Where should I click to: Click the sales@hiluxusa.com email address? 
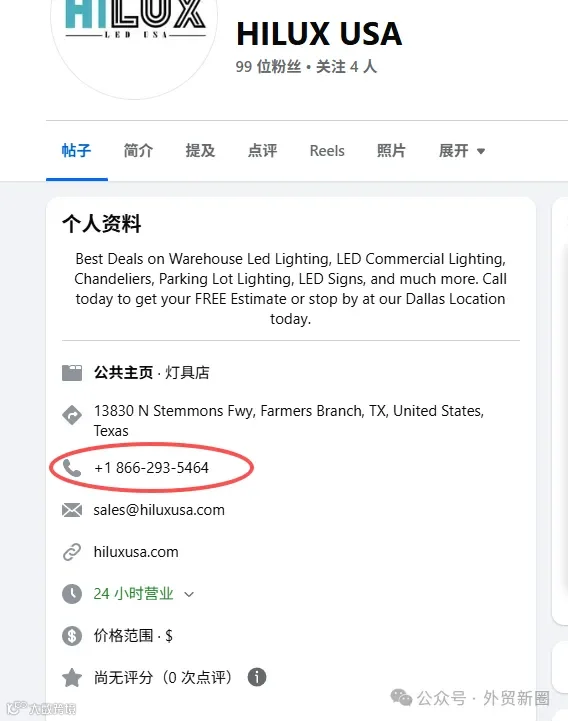[159, 510]
